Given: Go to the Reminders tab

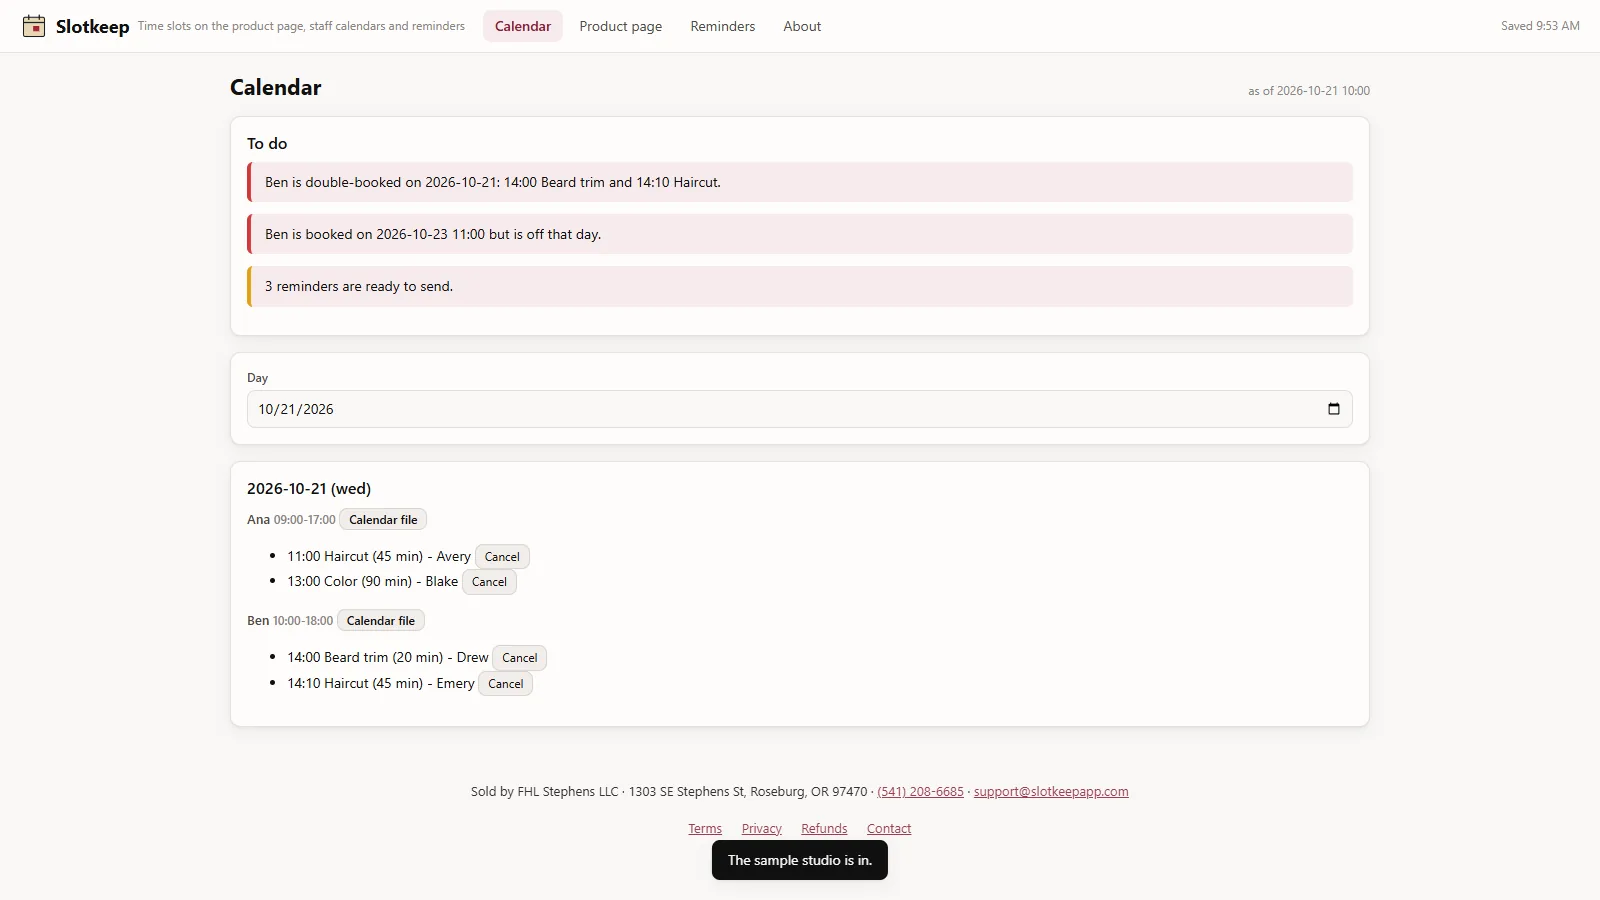Looking at the screenshot, I should [722, 26].
